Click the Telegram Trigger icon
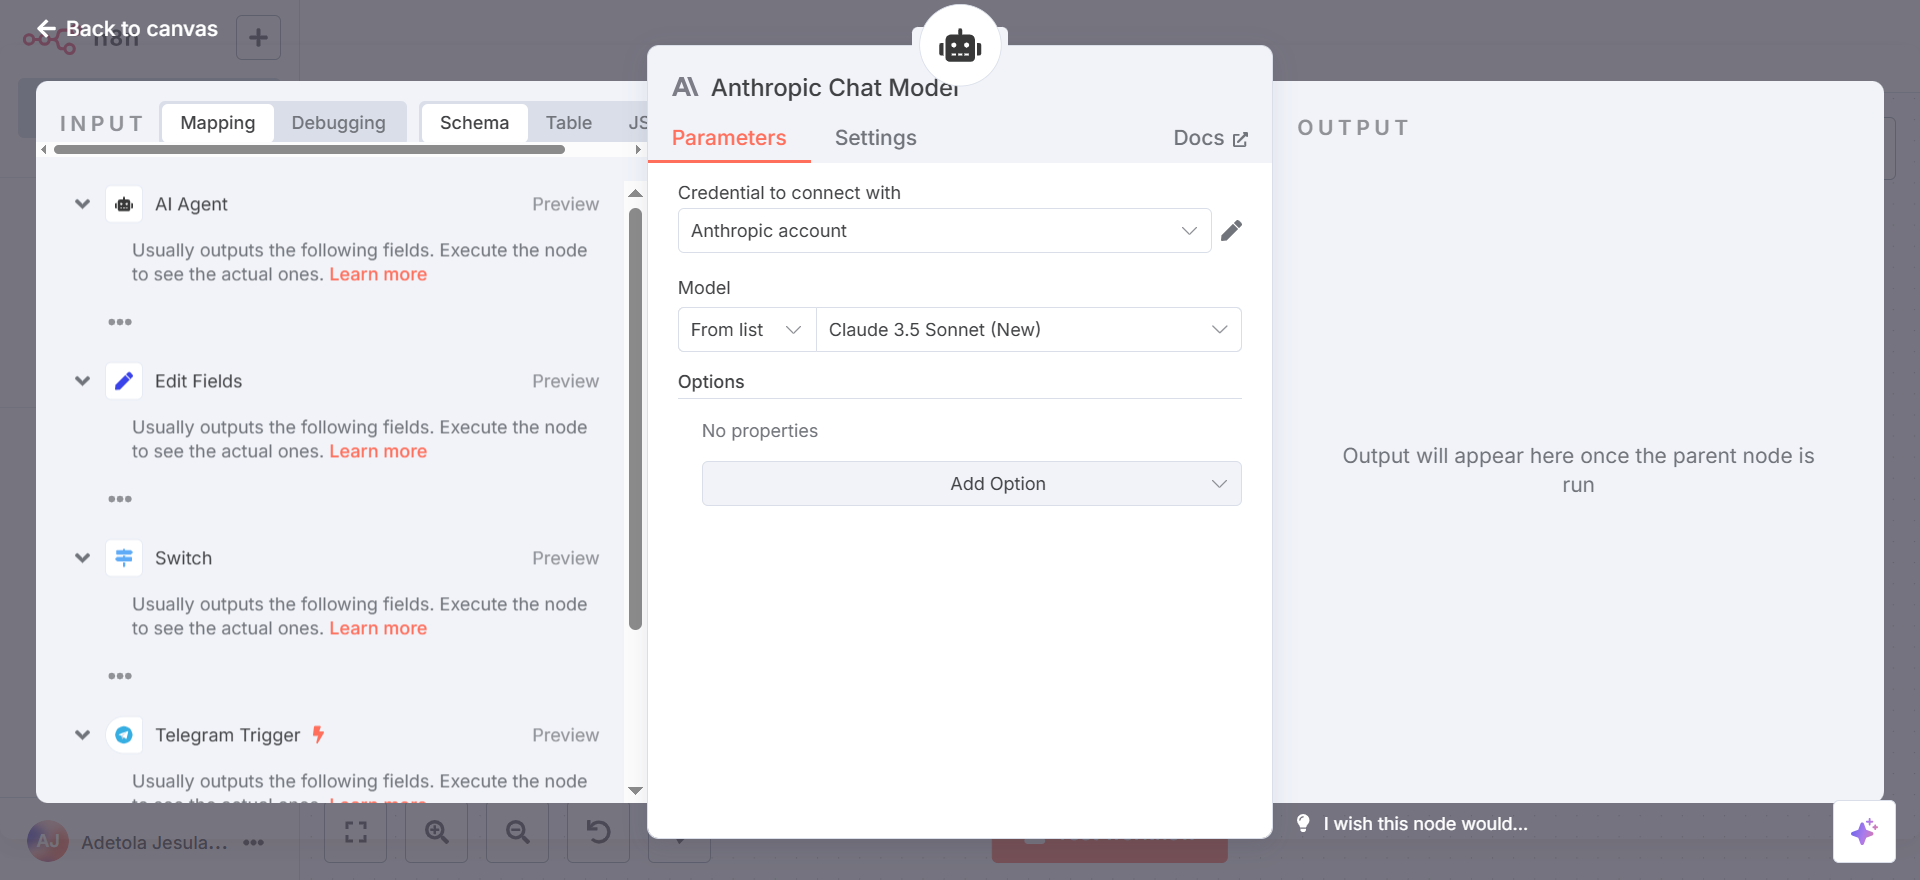This screenshot has height=880, width=1920. 124,735
